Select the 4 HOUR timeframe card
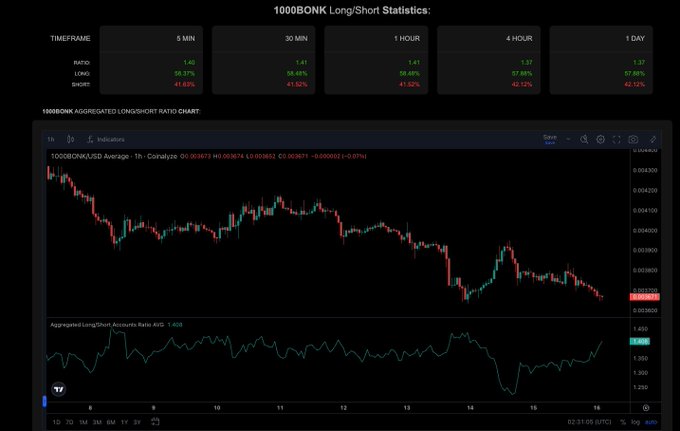 click(x=489, y=59)
